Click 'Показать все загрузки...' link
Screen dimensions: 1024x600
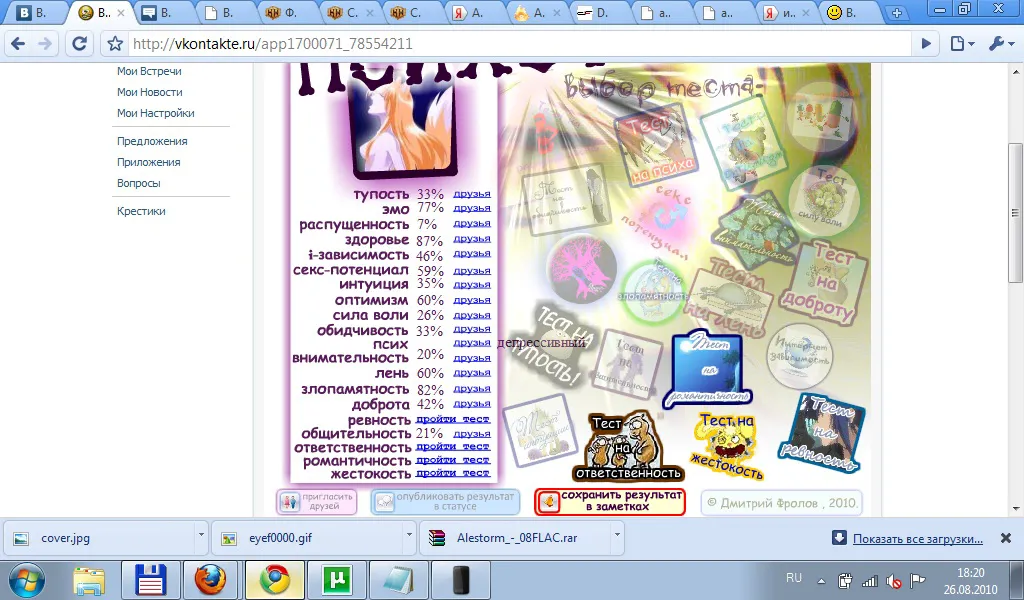tap(918, 539)
